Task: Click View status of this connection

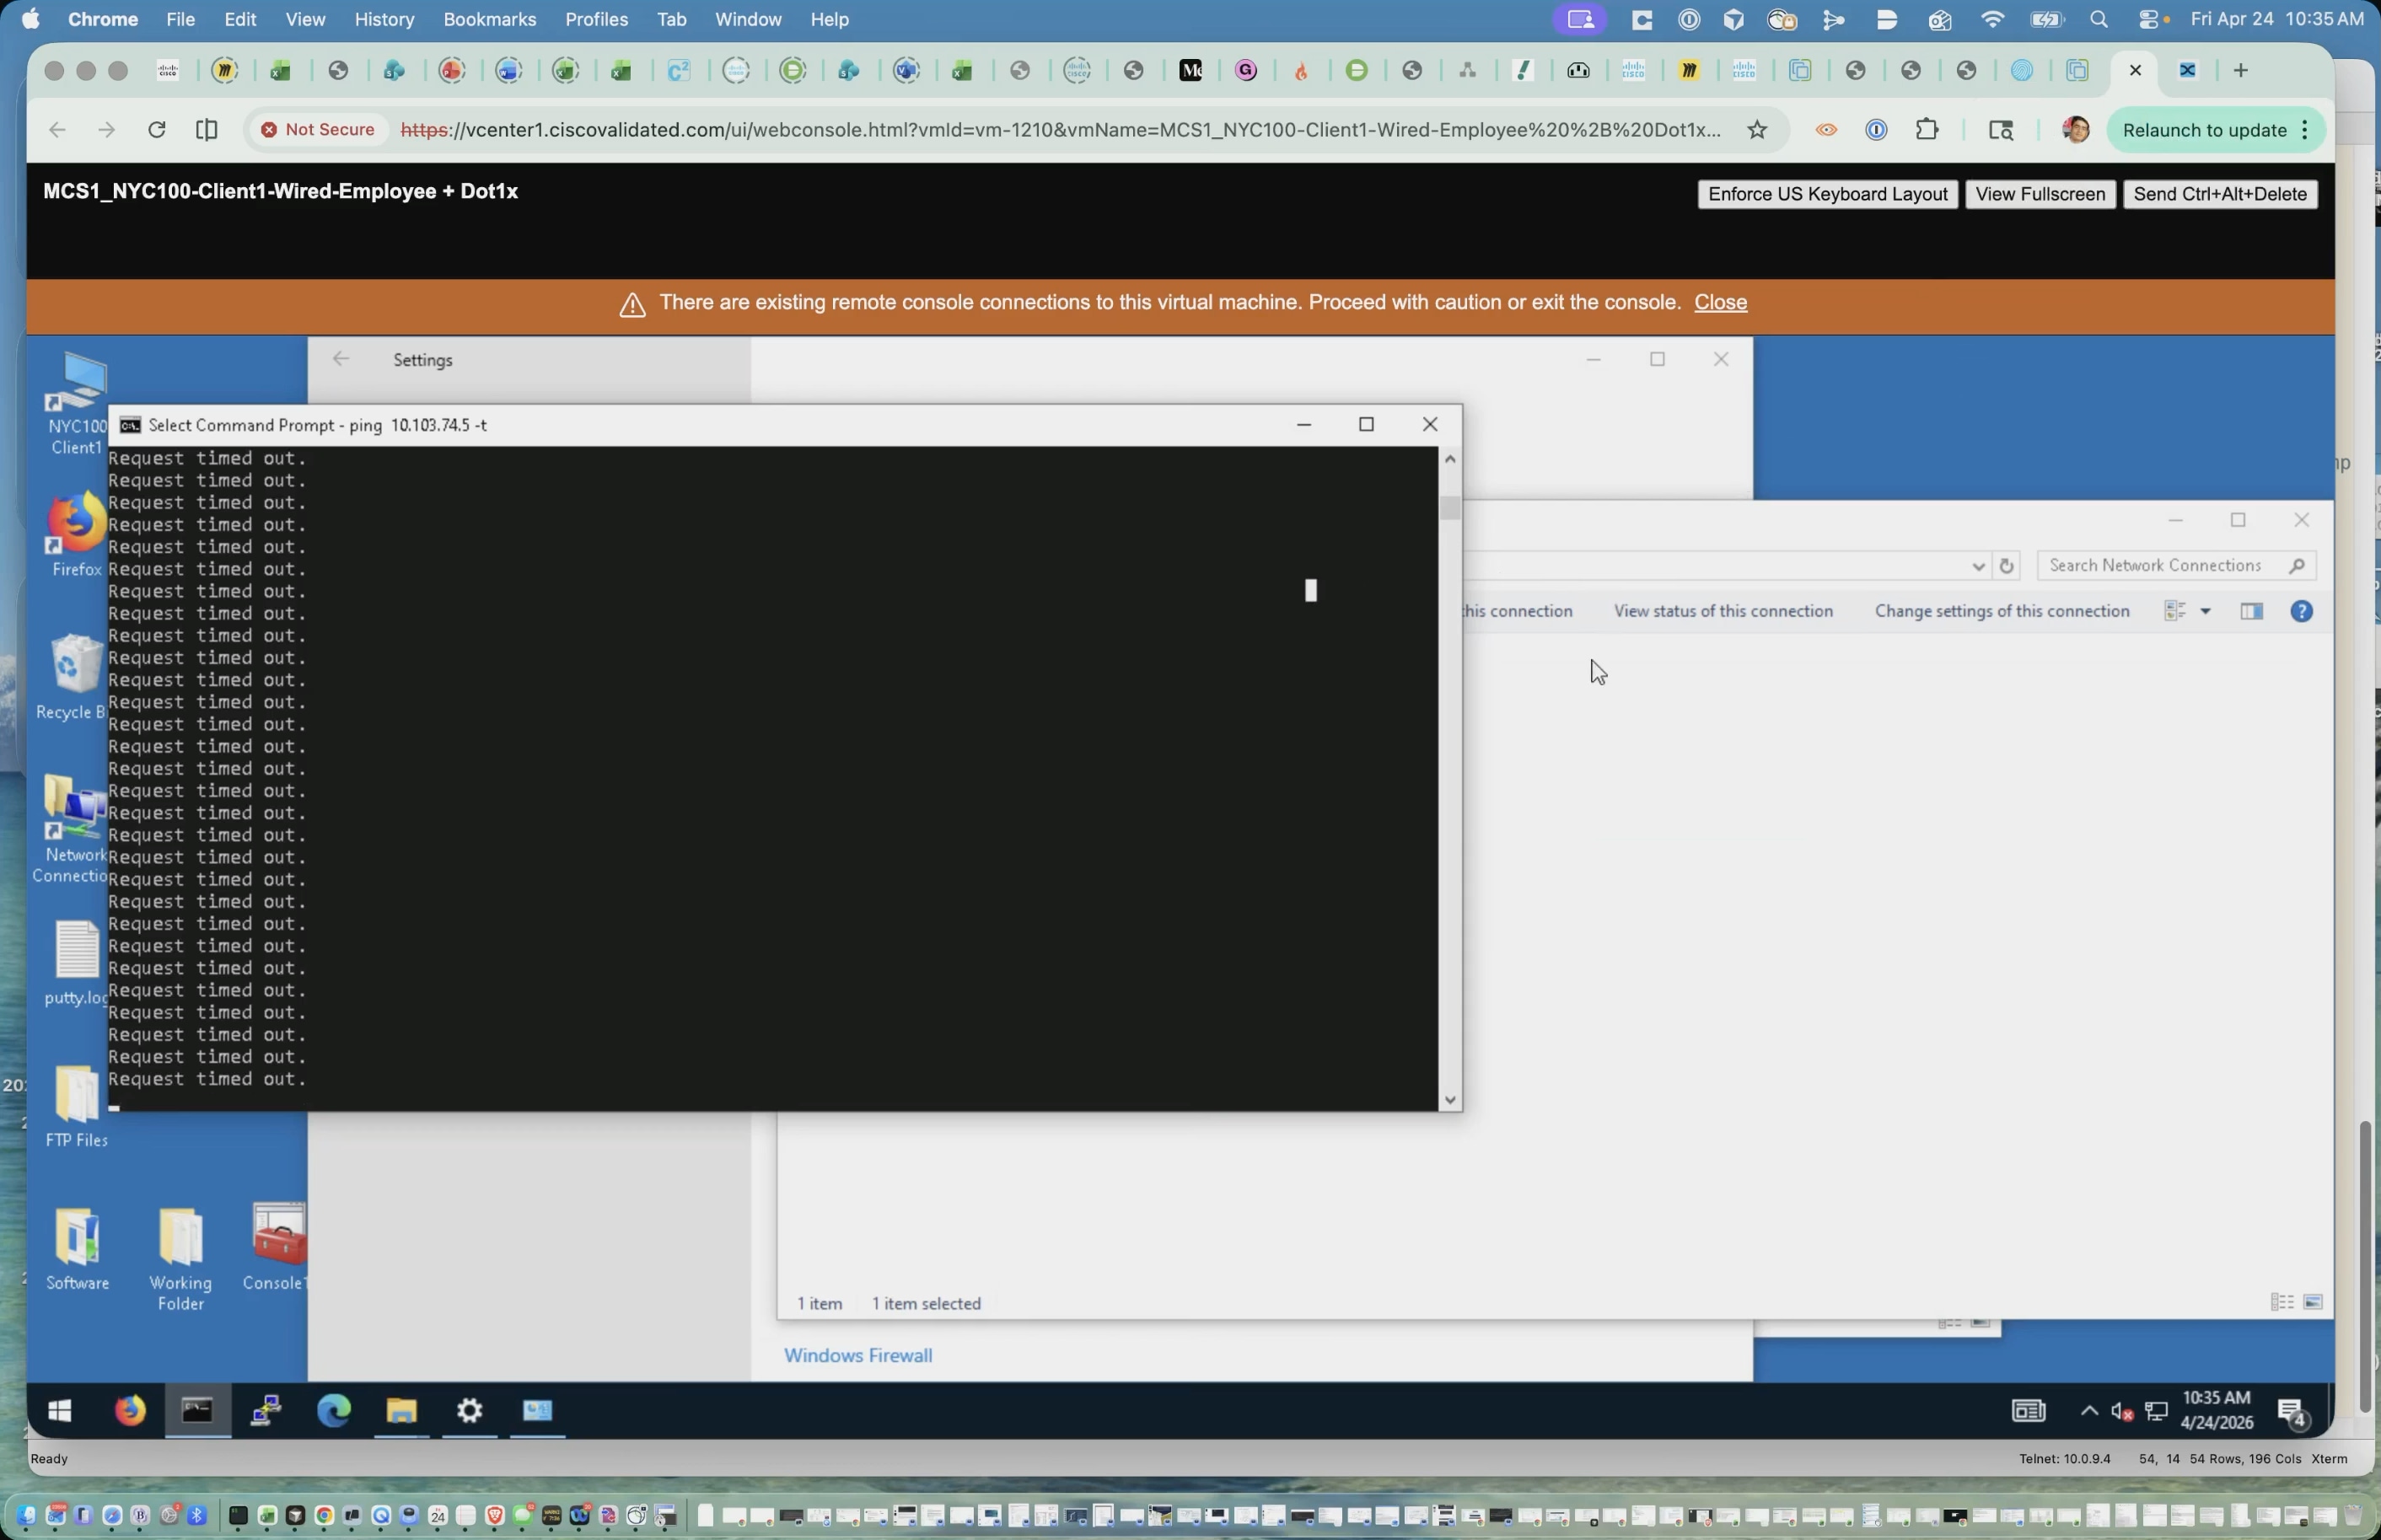Action: click(1723, 611)
